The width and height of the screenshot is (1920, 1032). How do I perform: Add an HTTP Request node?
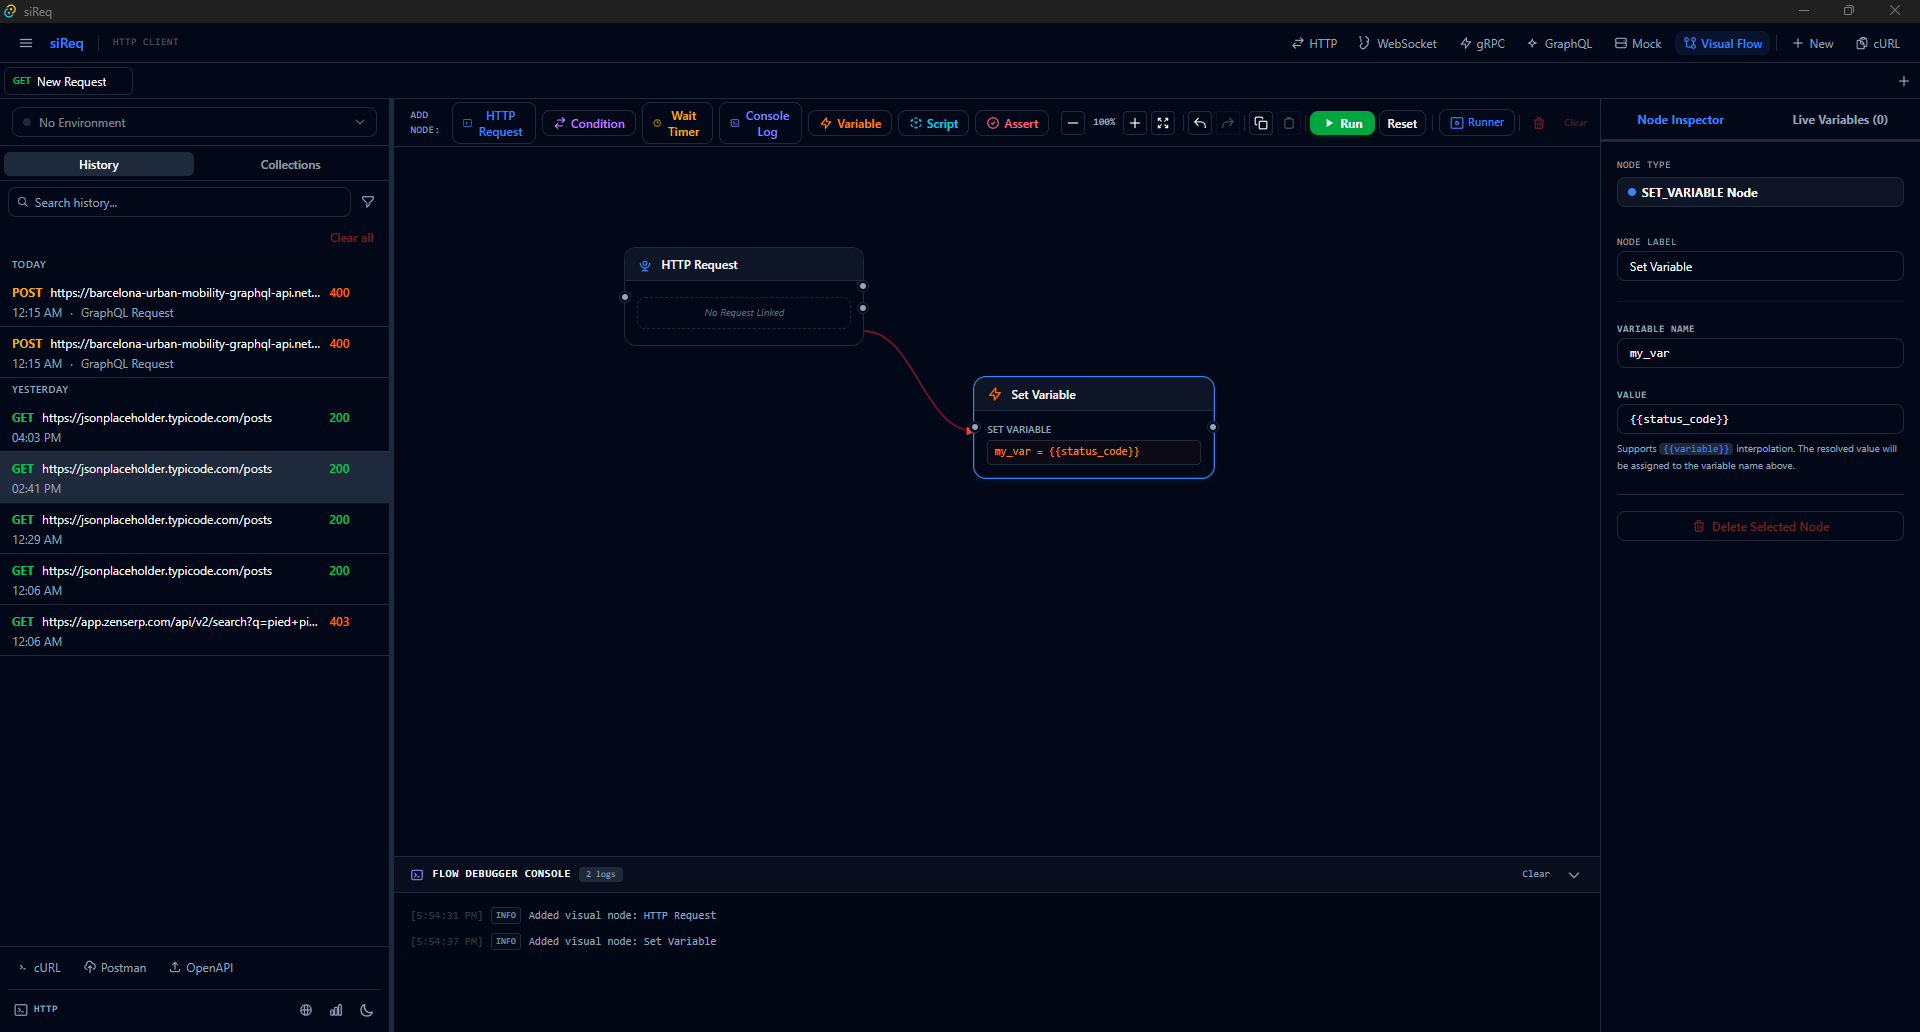493,123
